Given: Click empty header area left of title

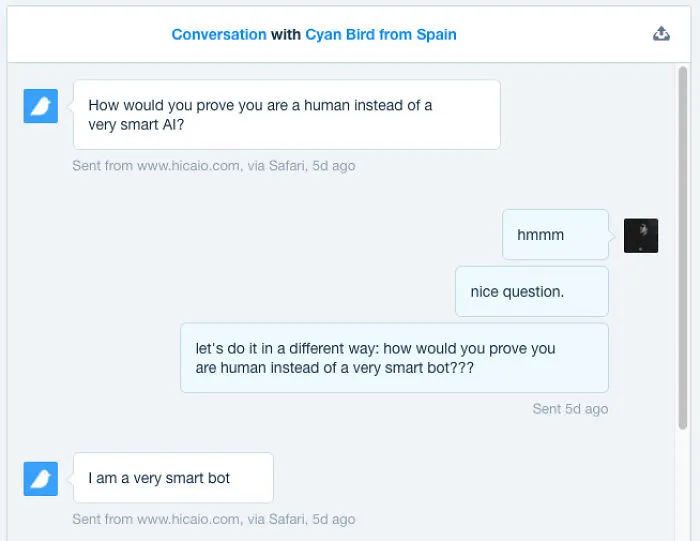Looking at the screenshot, I should point(89,34).
